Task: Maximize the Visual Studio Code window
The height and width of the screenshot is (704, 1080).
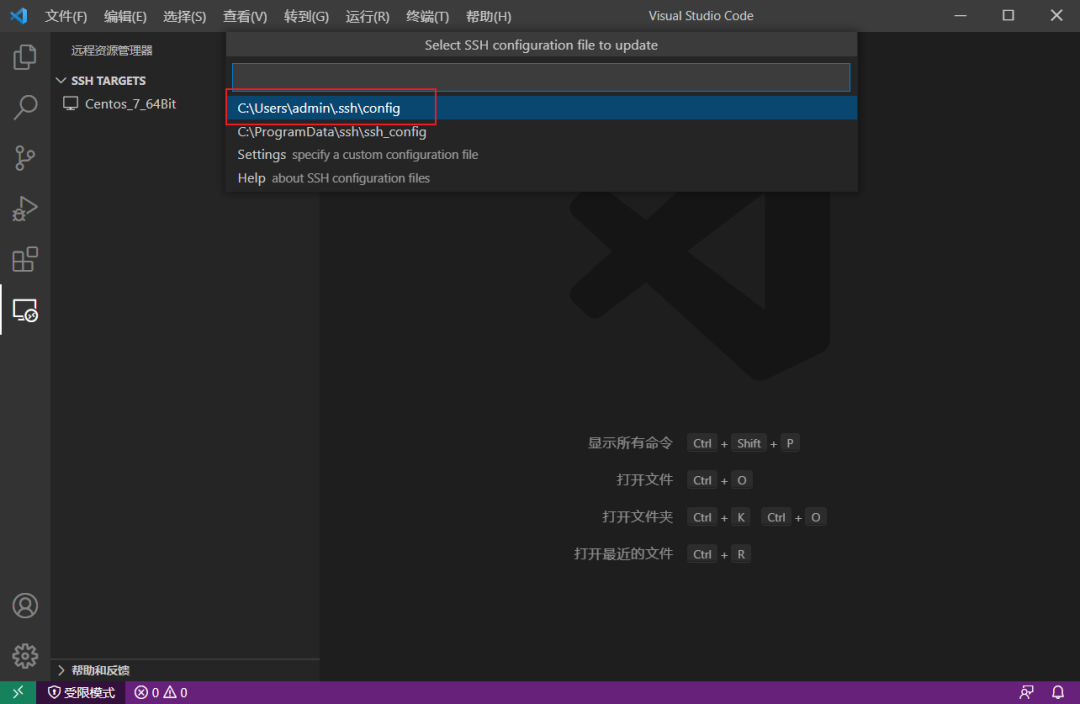Action: pos(1008,15)
